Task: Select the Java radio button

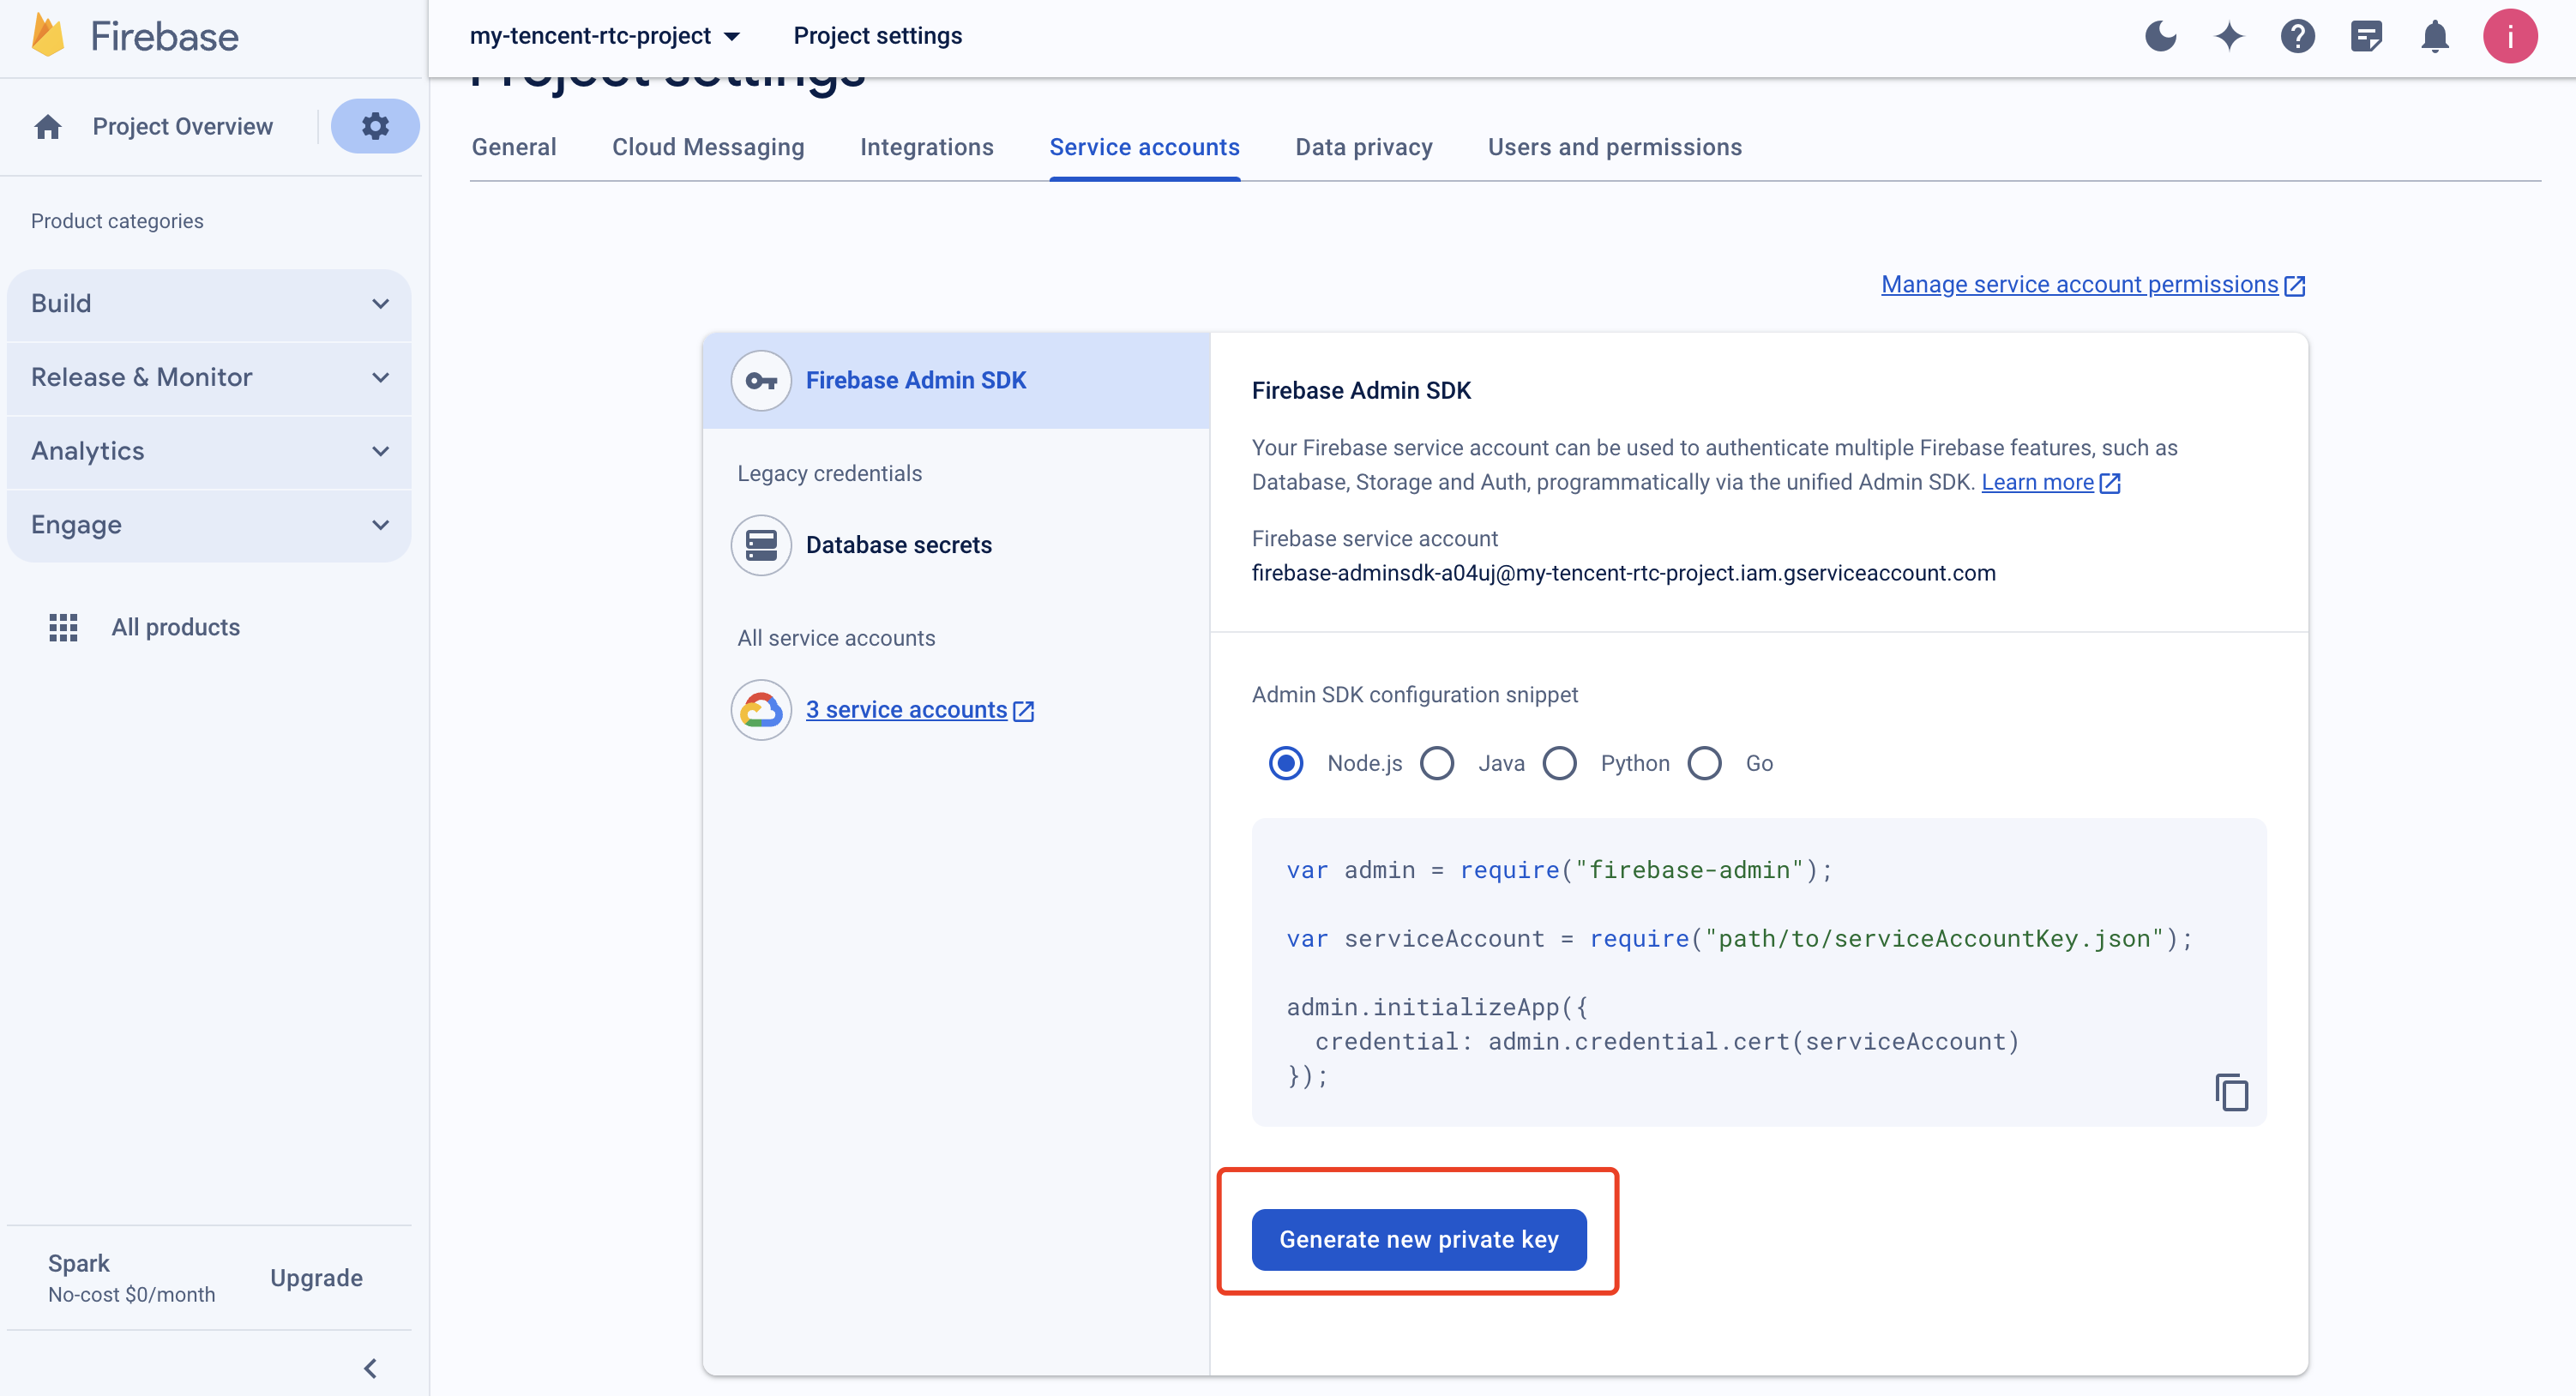Action: (x=1437, y=763)
